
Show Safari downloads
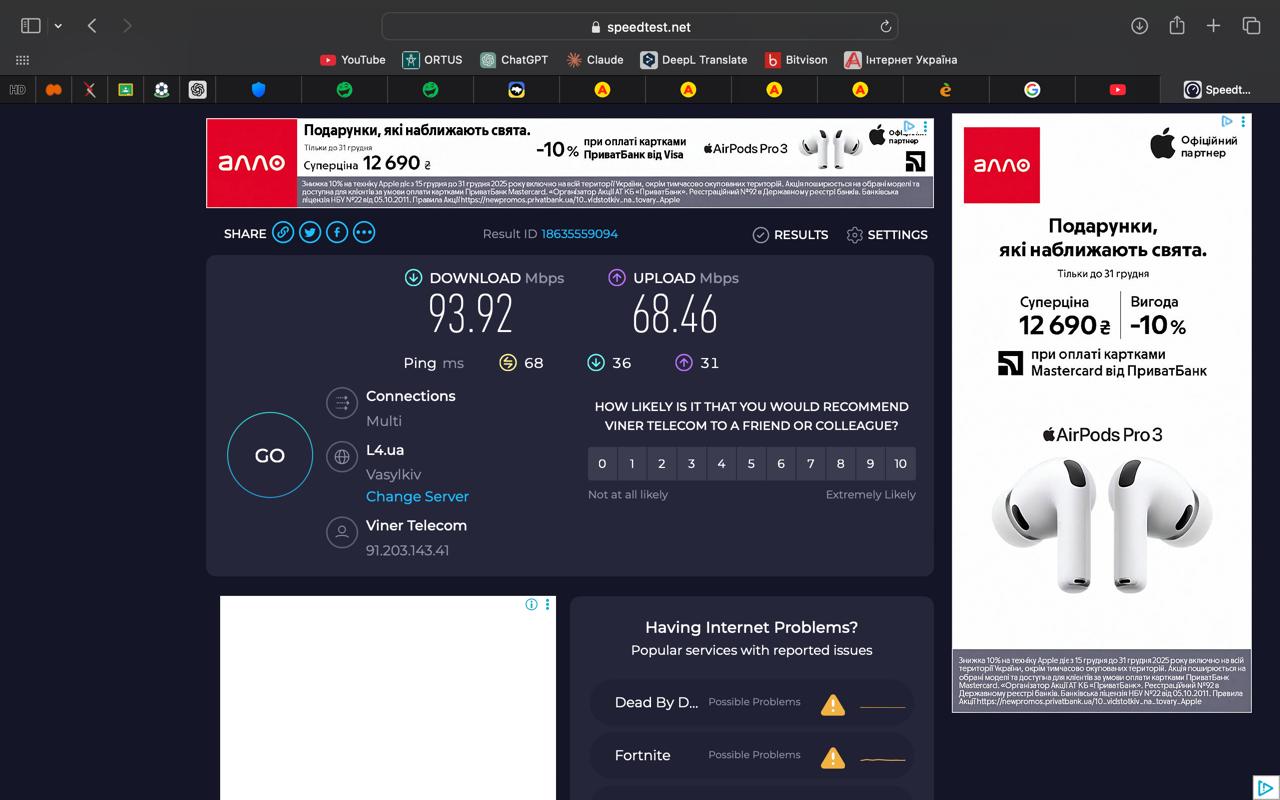pyautogui.click(x=1139, y=26)
